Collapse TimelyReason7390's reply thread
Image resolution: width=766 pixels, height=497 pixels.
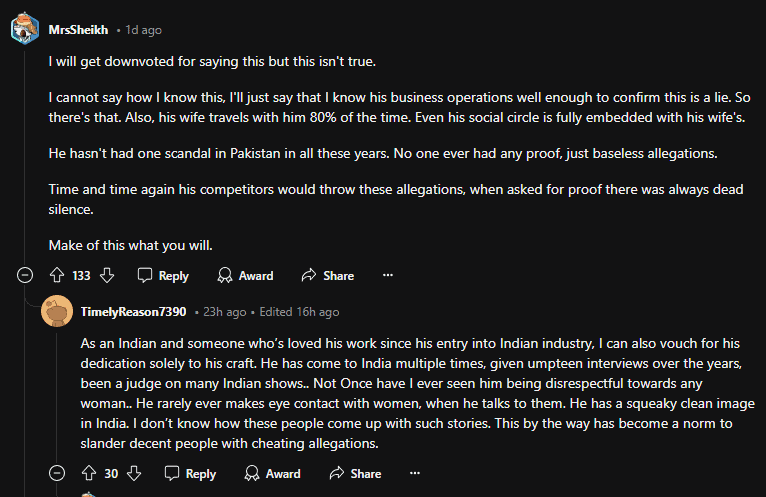pyautogui.click(x=57, y=473)
